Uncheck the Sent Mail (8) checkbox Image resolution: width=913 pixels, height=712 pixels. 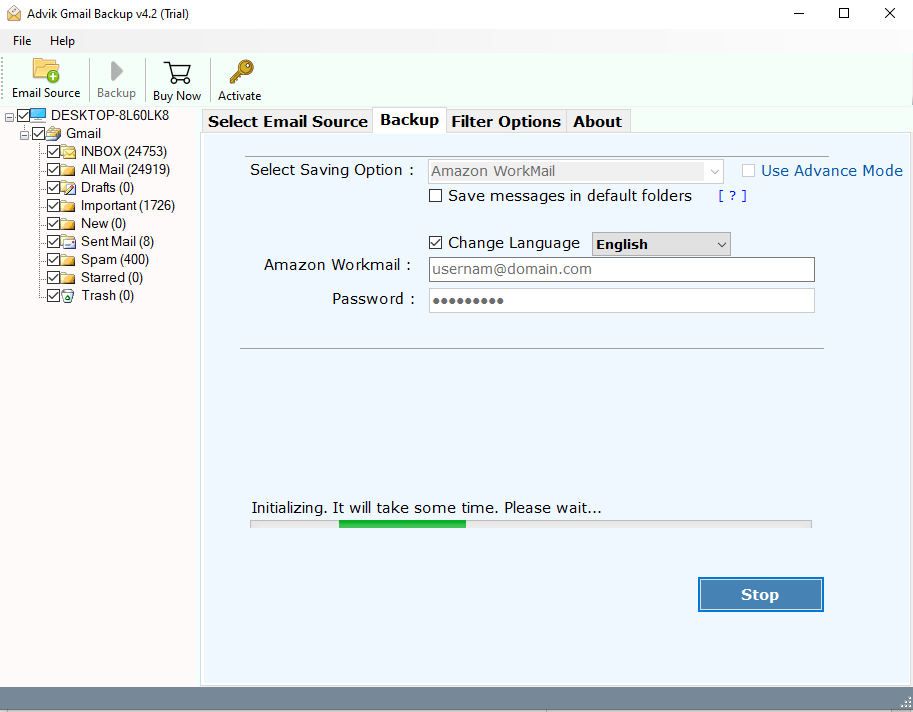(54, 242)
